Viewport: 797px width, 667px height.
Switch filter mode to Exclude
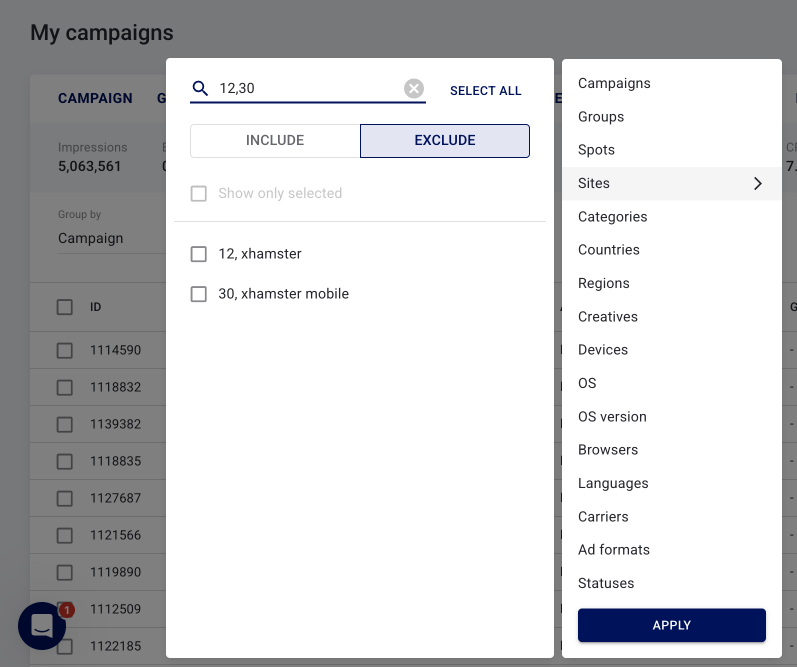pos(444,141)
